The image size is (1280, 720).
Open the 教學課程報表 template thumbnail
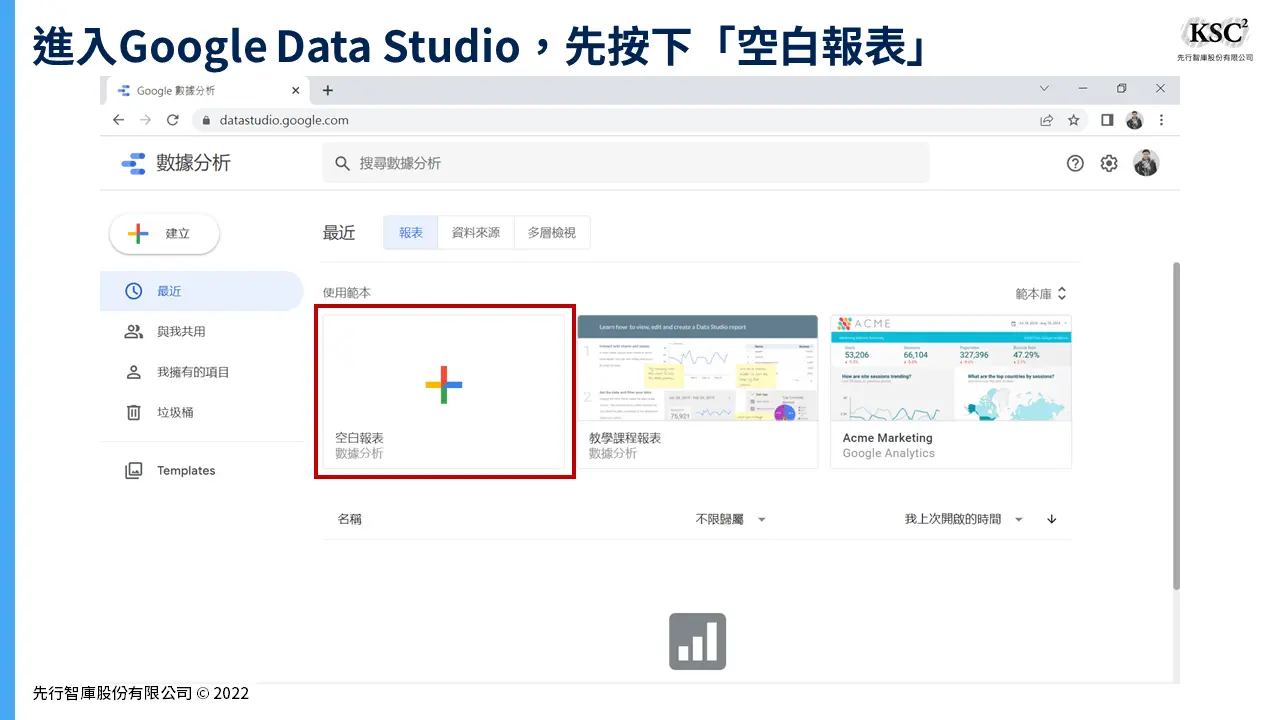pos(698,368)
